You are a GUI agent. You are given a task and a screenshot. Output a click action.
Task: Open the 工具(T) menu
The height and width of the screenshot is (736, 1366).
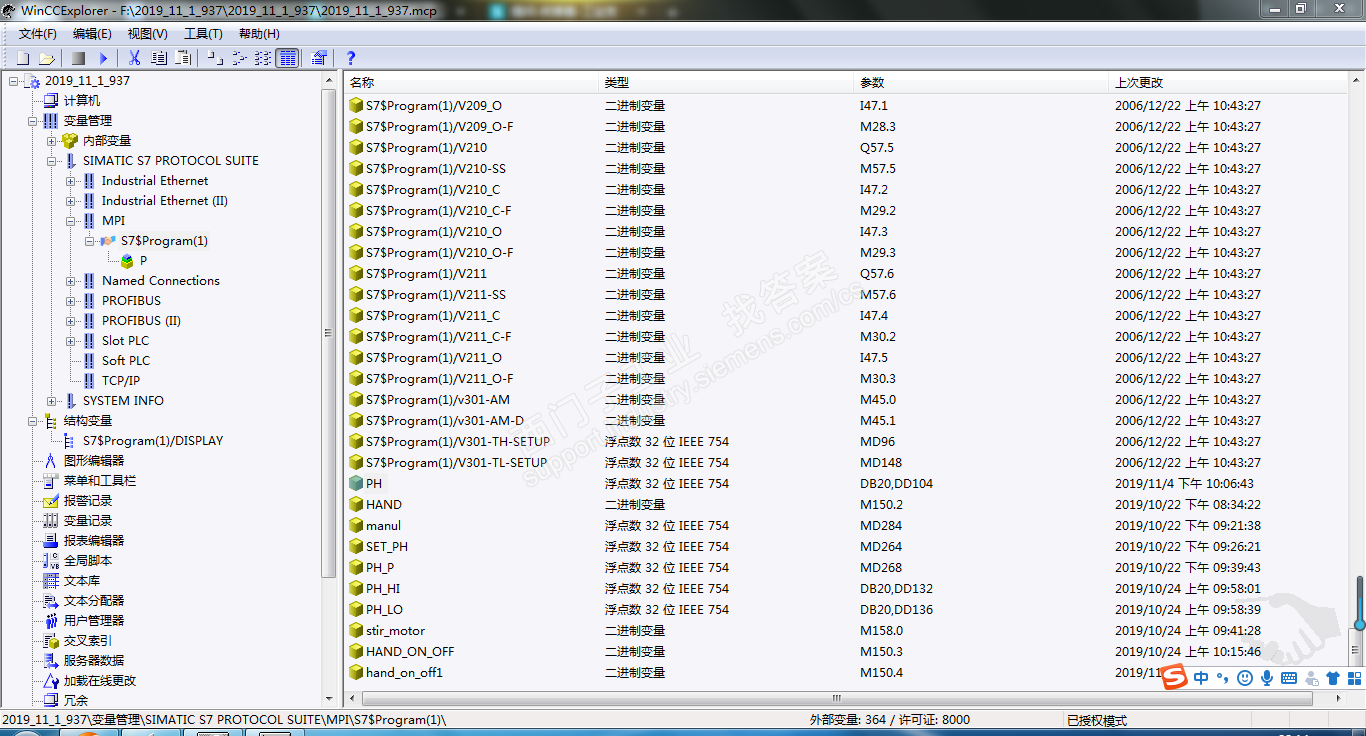tap(203, 34)
